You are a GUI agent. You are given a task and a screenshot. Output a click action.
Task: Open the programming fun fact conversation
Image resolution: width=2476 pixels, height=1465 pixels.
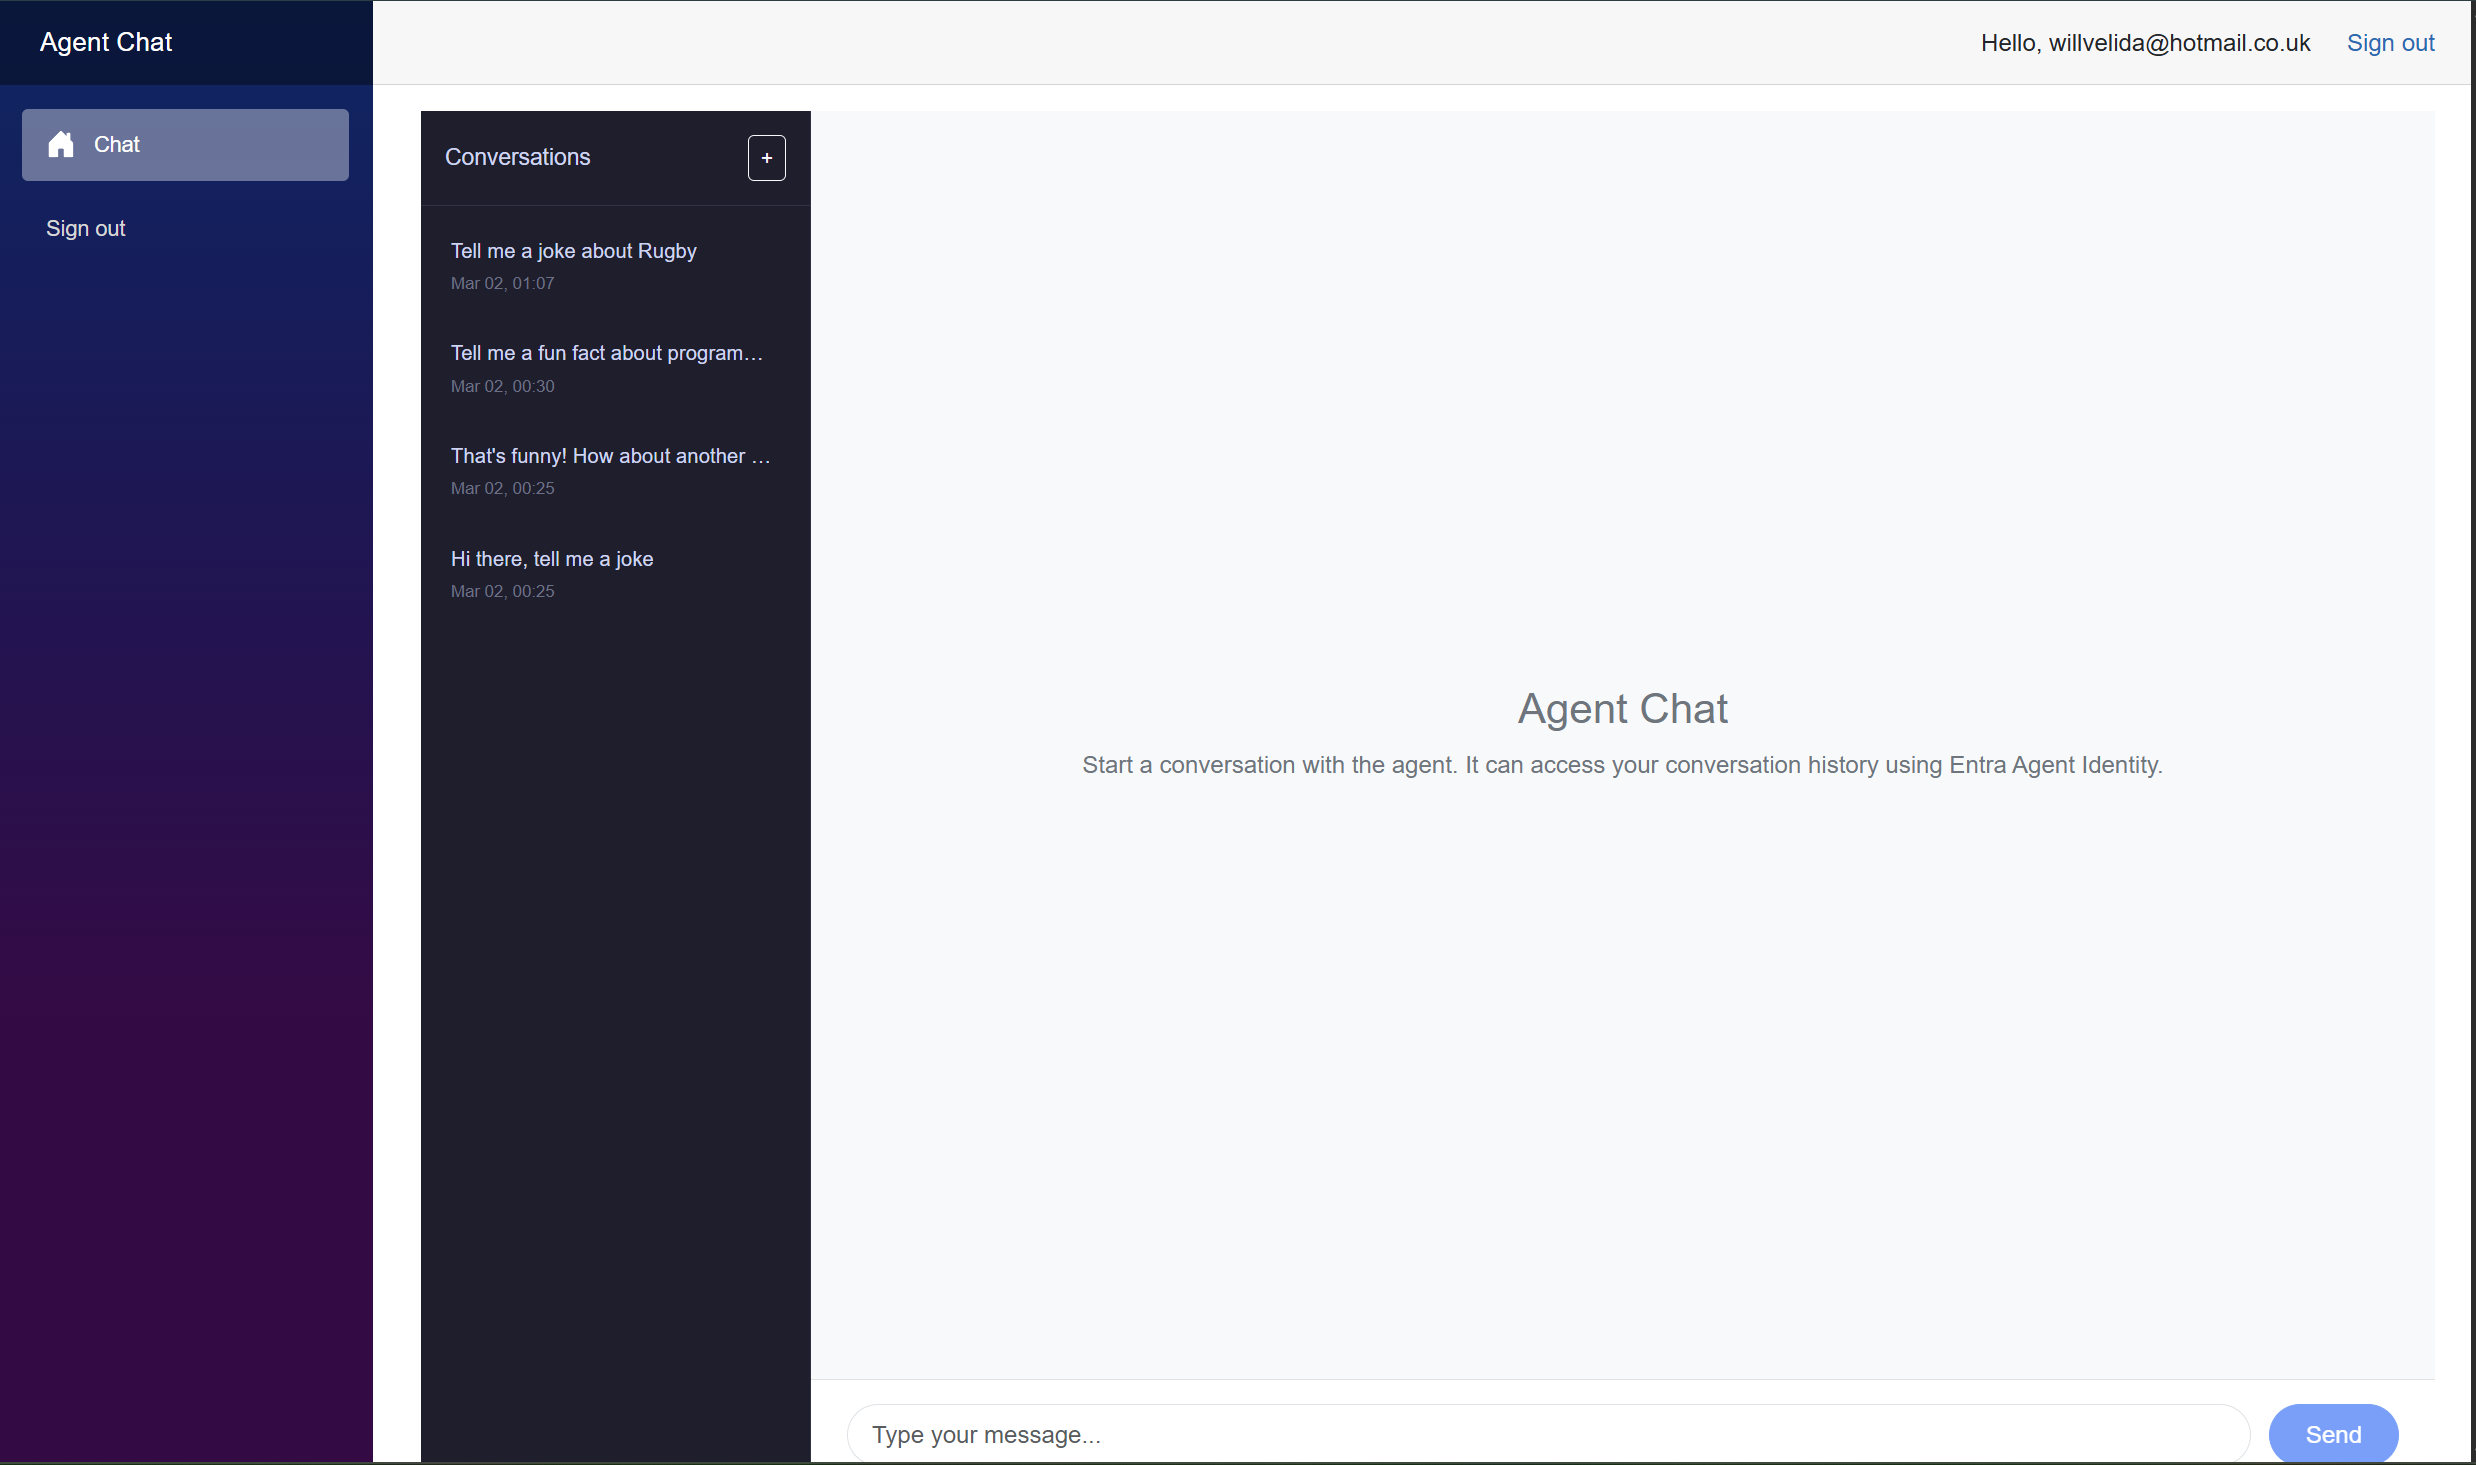tap(606, 353)
